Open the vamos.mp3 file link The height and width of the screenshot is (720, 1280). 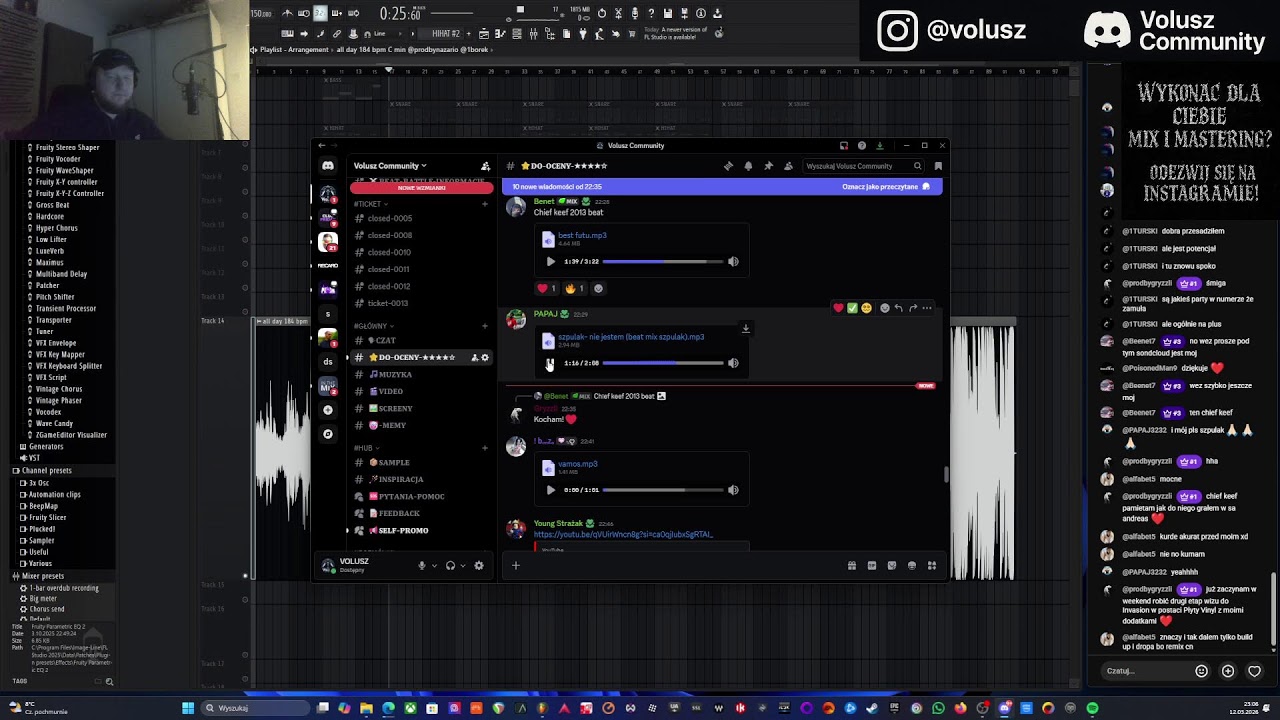pyautogui.click(x=578, y=464)
